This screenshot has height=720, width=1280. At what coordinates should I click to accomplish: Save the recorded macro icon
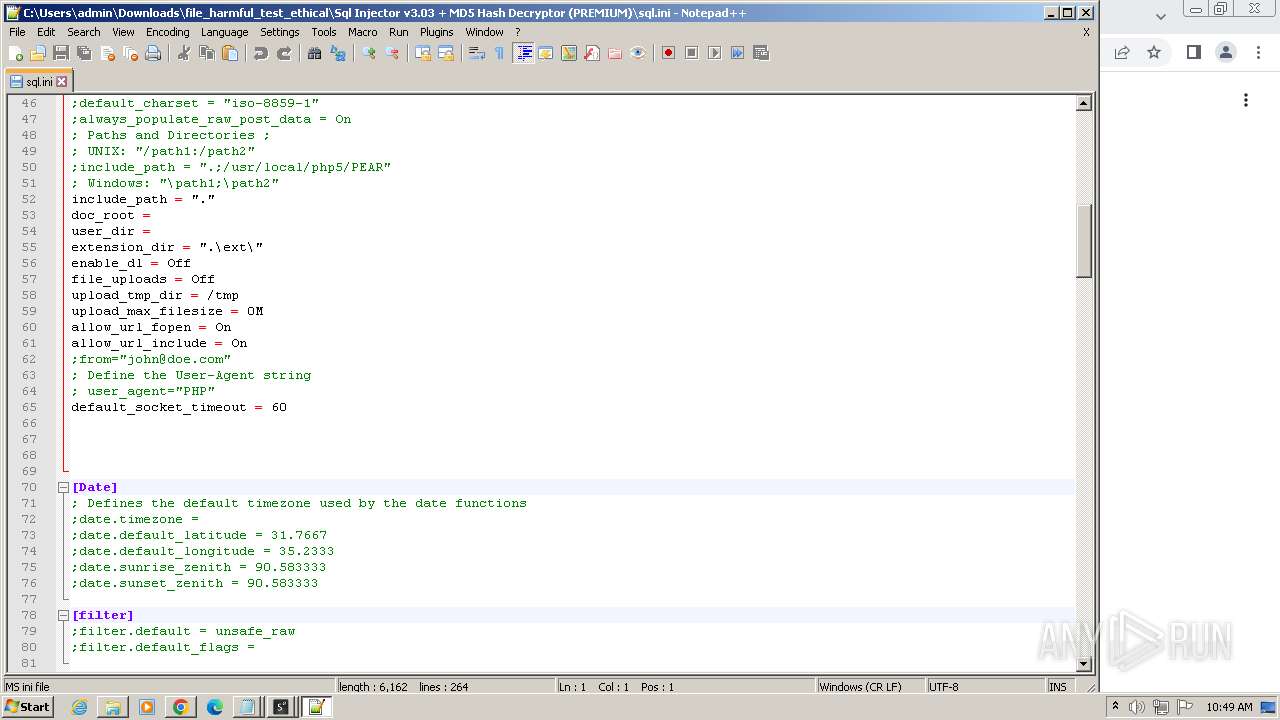tap(760, 53)
